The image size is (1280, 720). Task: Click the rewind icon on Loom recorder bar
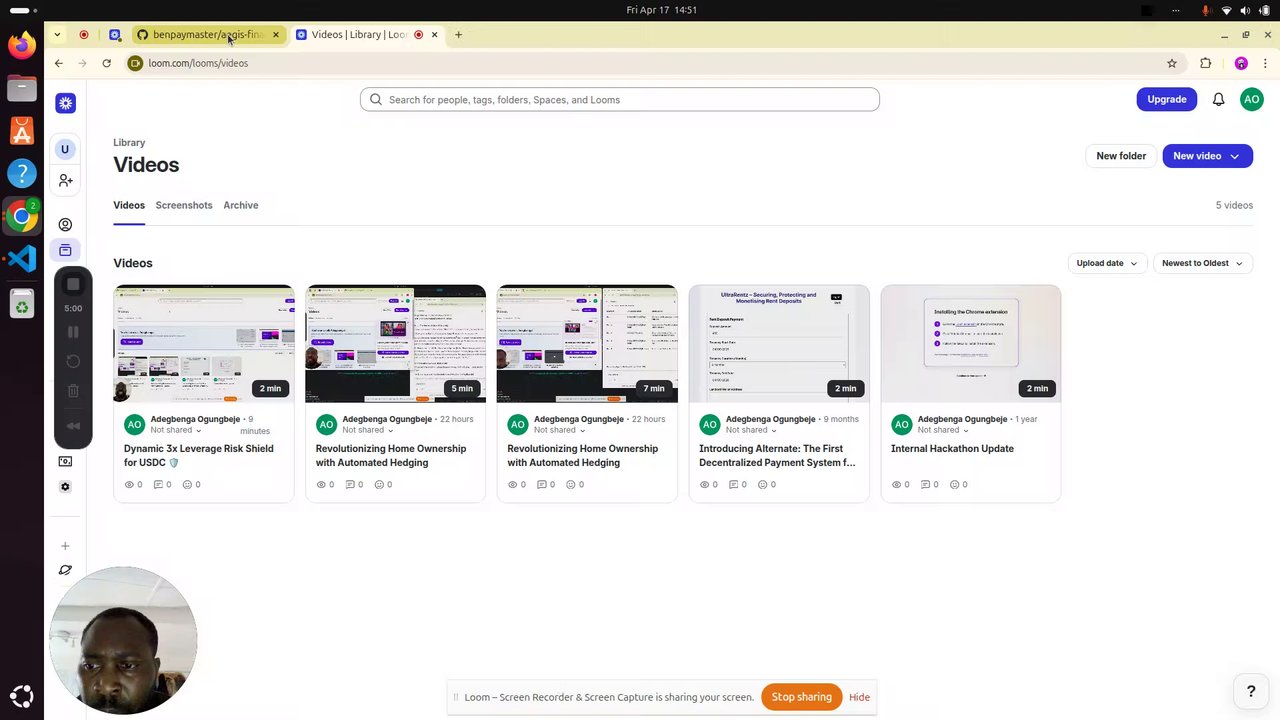point(73,426)
